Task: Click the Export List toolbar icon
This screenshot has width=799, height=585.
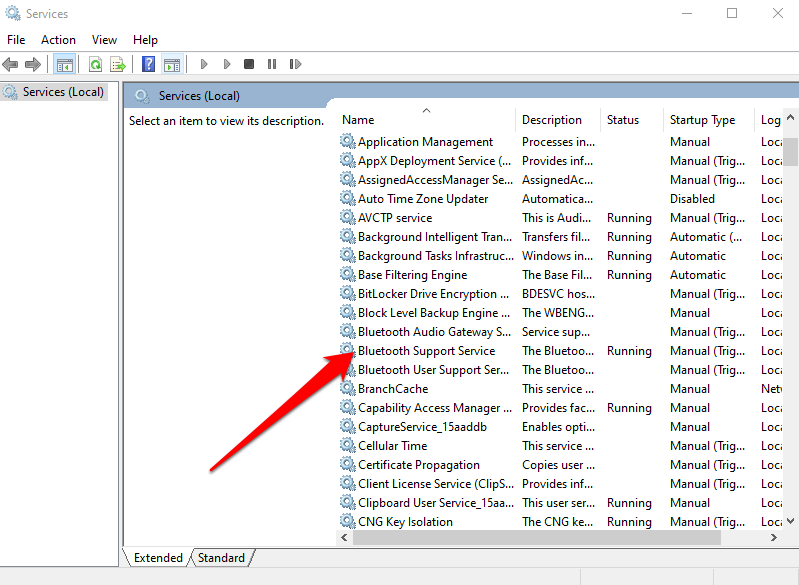Action: [118, 64]
